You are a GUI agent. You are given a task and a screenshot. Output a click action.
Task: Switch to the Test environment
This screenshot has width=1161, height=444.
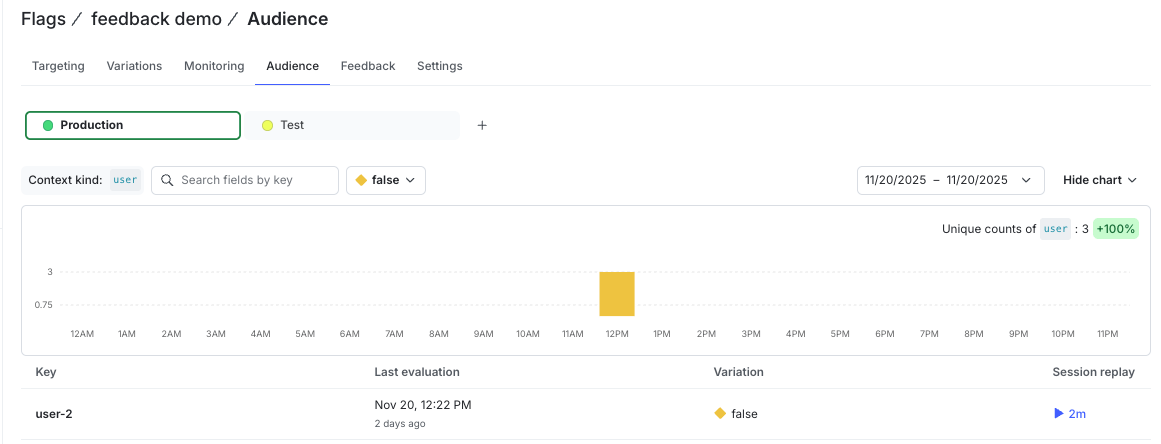352,125
